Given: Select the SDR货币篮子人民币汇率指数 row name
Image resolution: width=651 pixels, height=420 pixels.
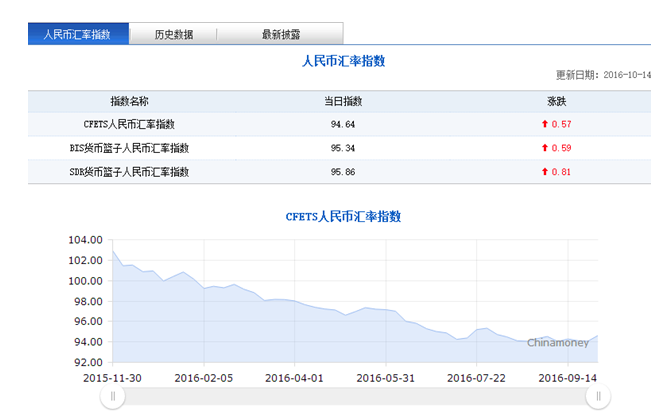Looking at the screenshot, I should 129,172.
